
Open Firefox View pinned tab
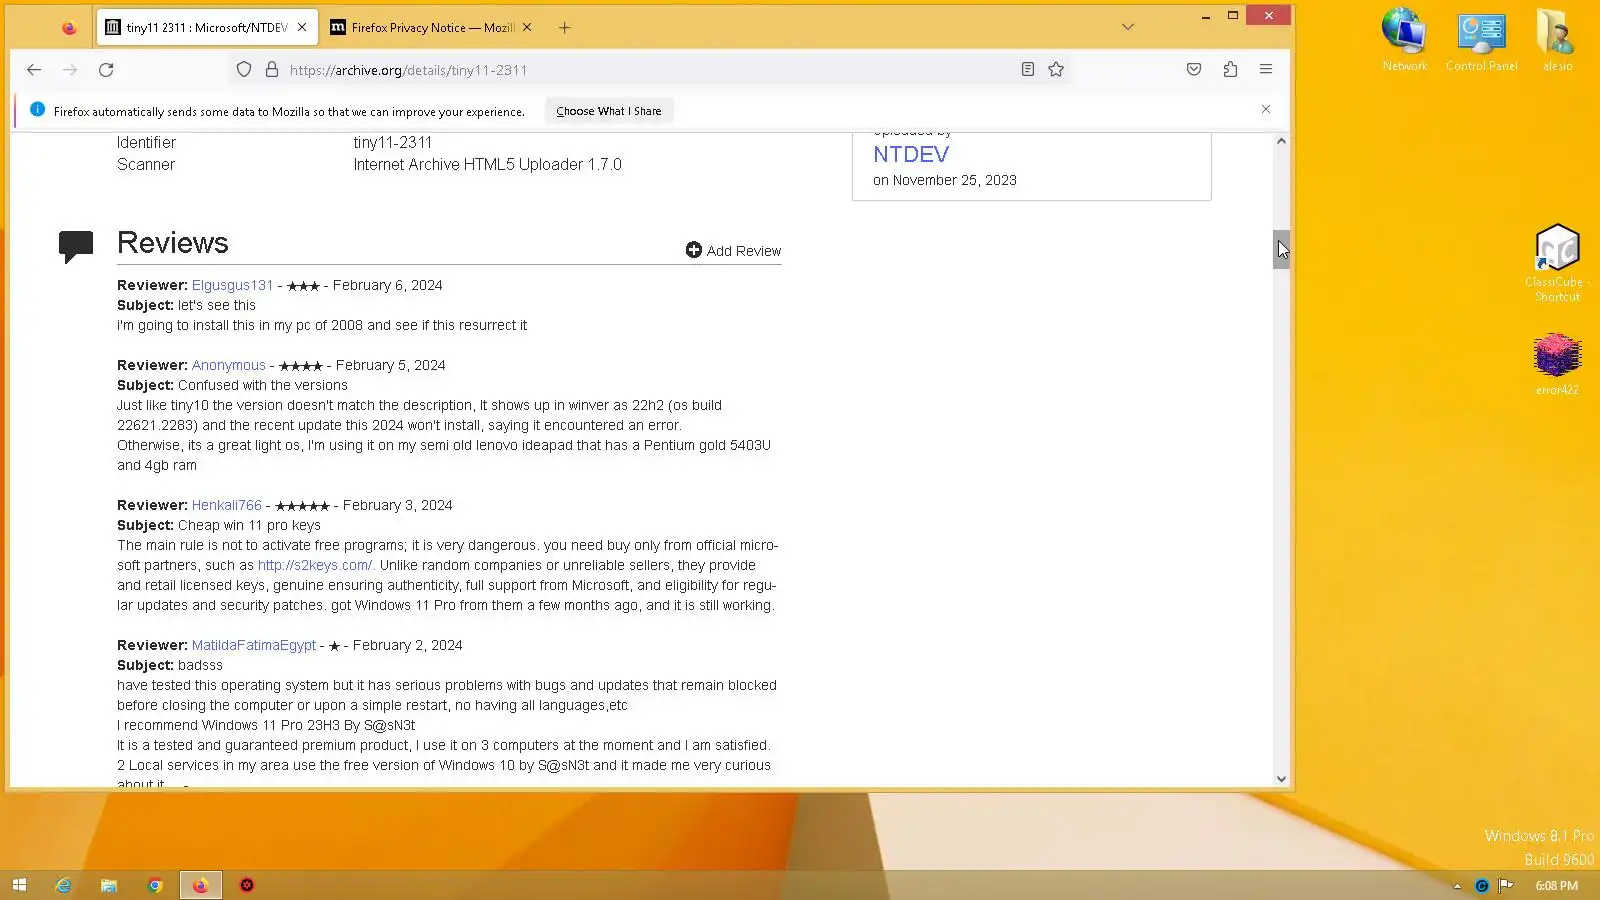pos(69,28)
